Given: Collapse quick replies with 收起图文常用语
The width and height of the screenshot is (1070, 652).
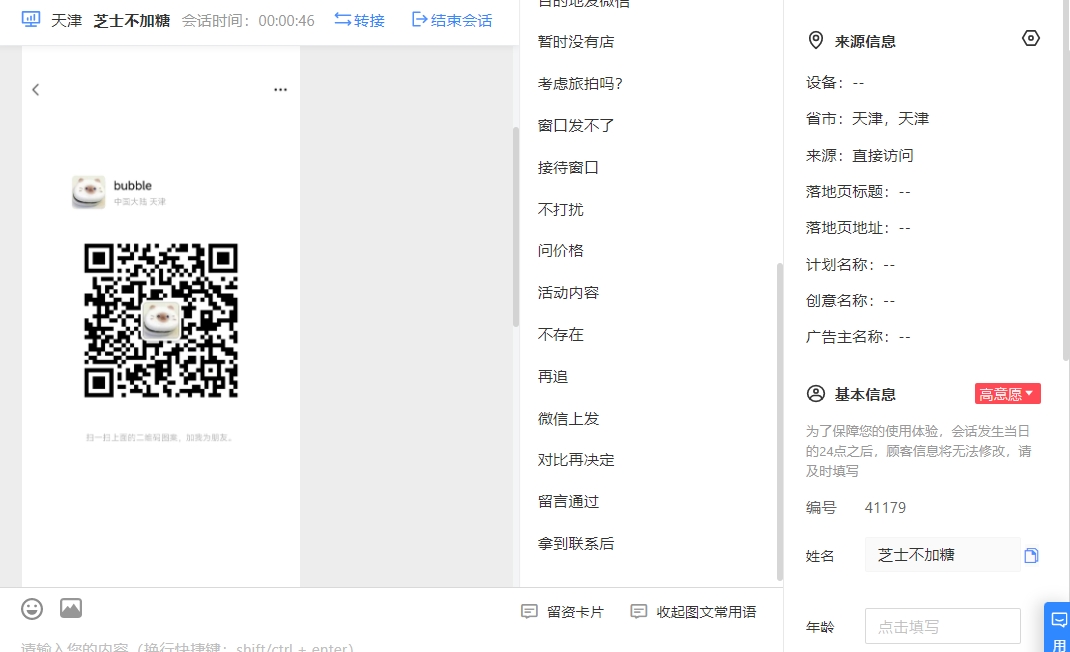Looking at the screenshot, I should point(693,612).
